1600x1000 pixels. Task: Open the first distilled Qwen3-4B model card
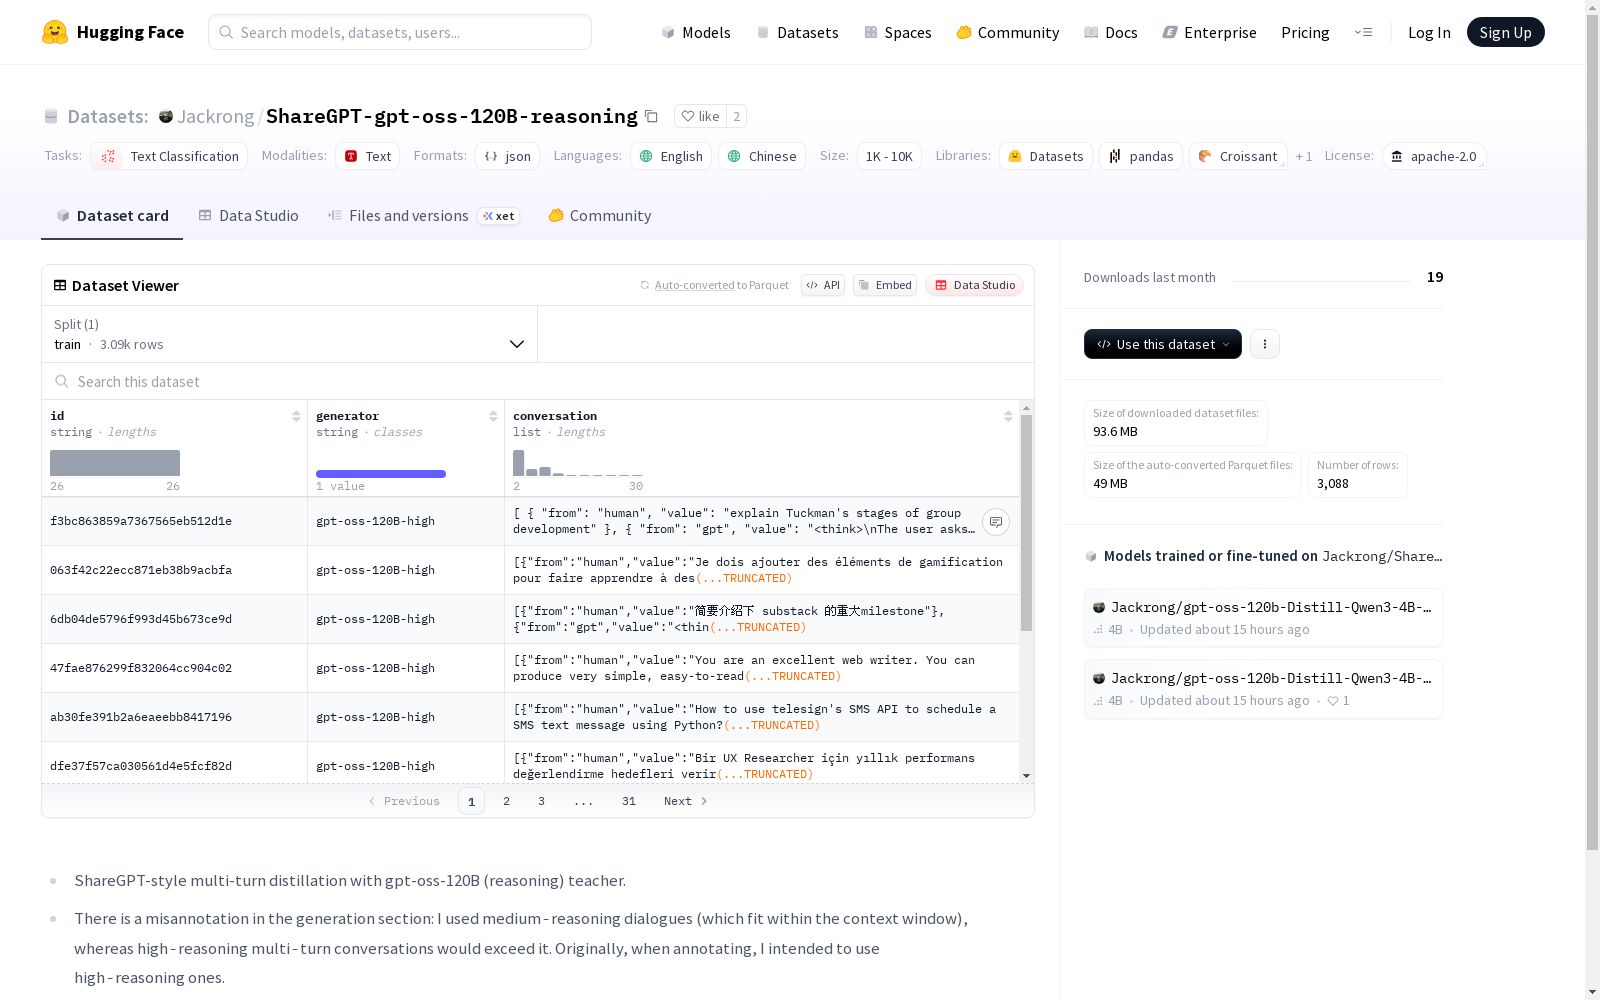[1263, 618]
